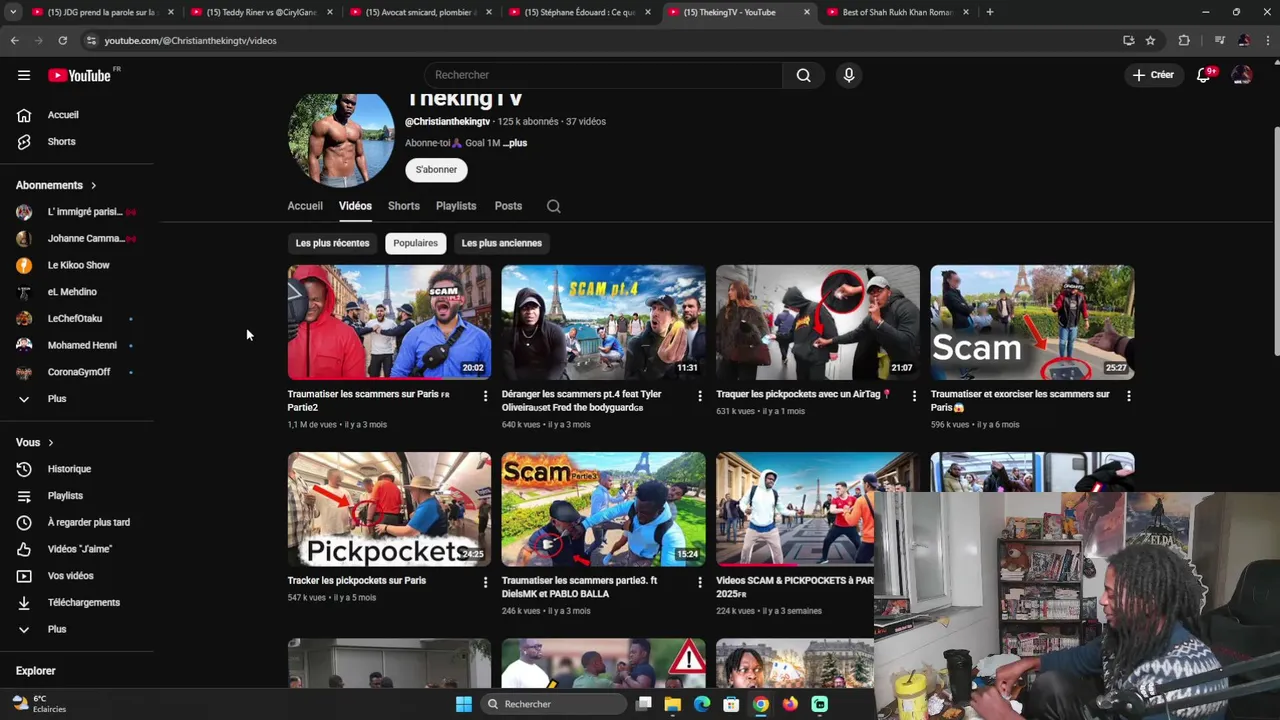Go back in the browser
The image size is (1280, 720).
tap(14, 41)
